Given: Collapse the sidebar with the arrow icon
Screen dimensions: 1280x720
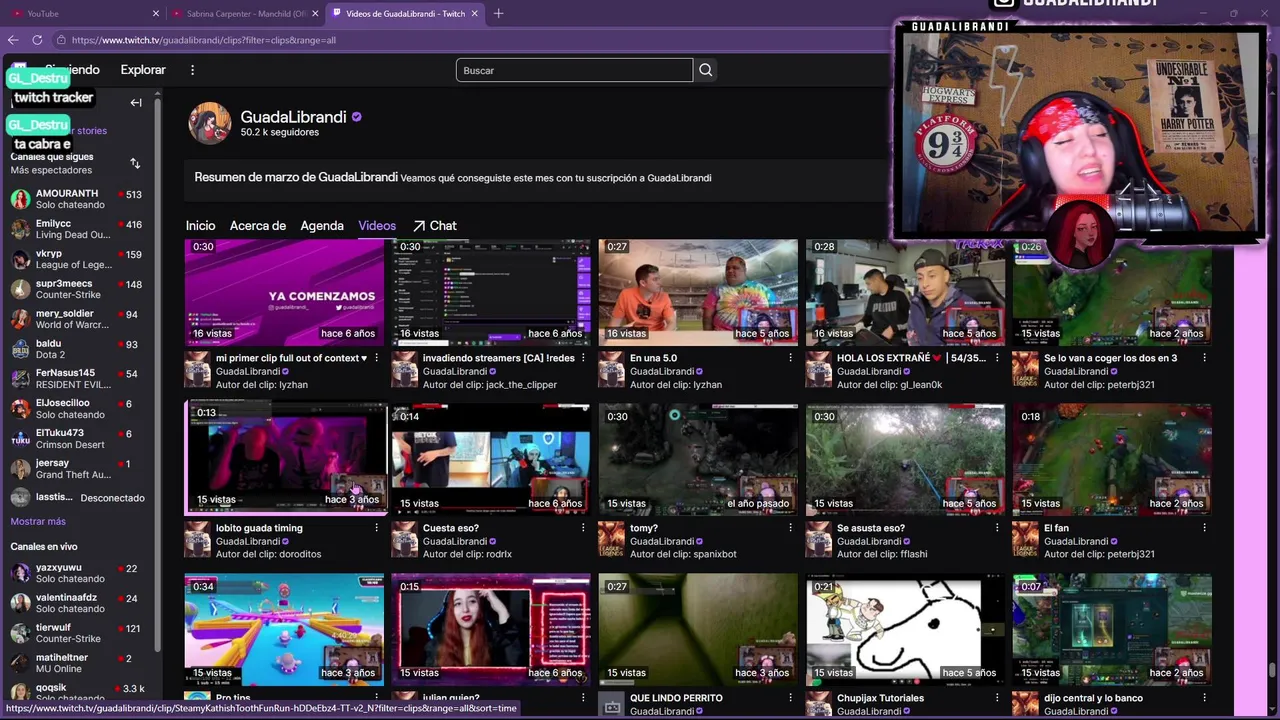Looking at the screenshot, I should (x=136, y=102).
